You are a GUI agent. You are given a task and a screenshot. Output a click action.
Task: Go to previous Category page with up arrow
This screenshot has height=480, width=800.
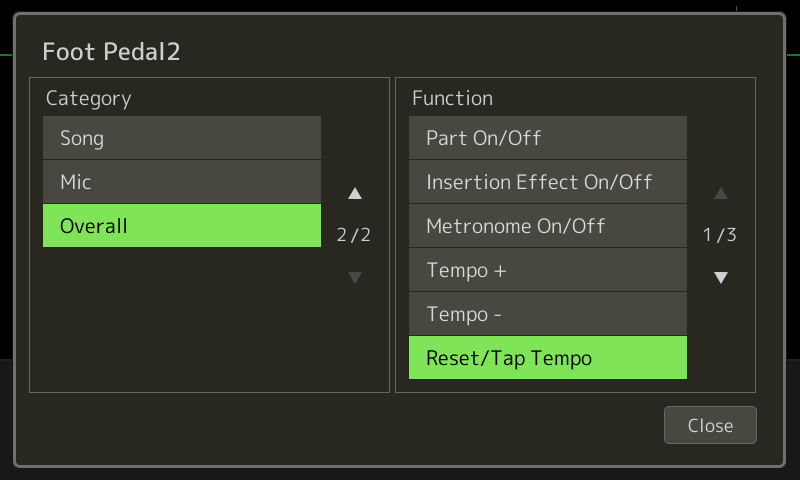click(x=355, y=193)
